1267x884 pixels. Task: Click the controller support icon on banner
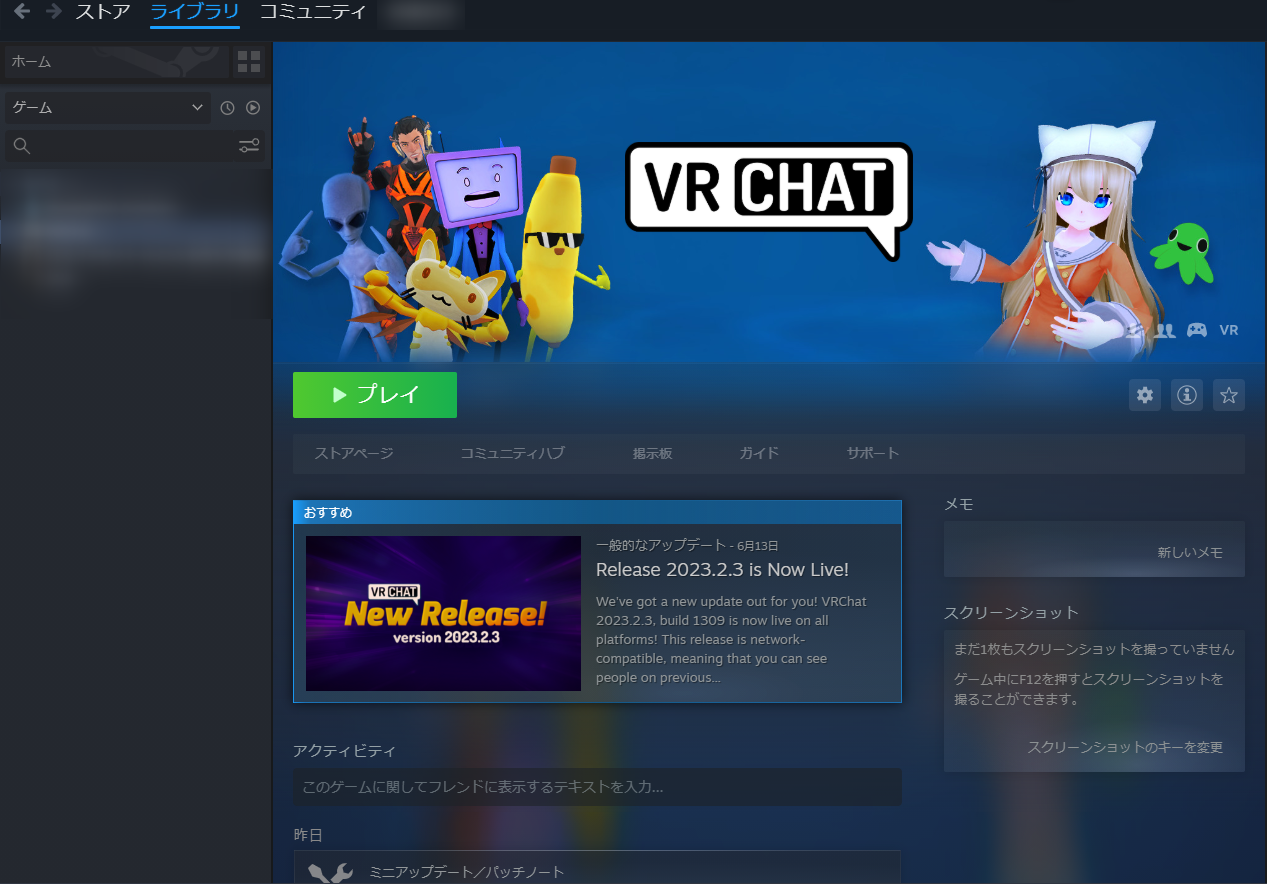click(x=1196, y=330)
